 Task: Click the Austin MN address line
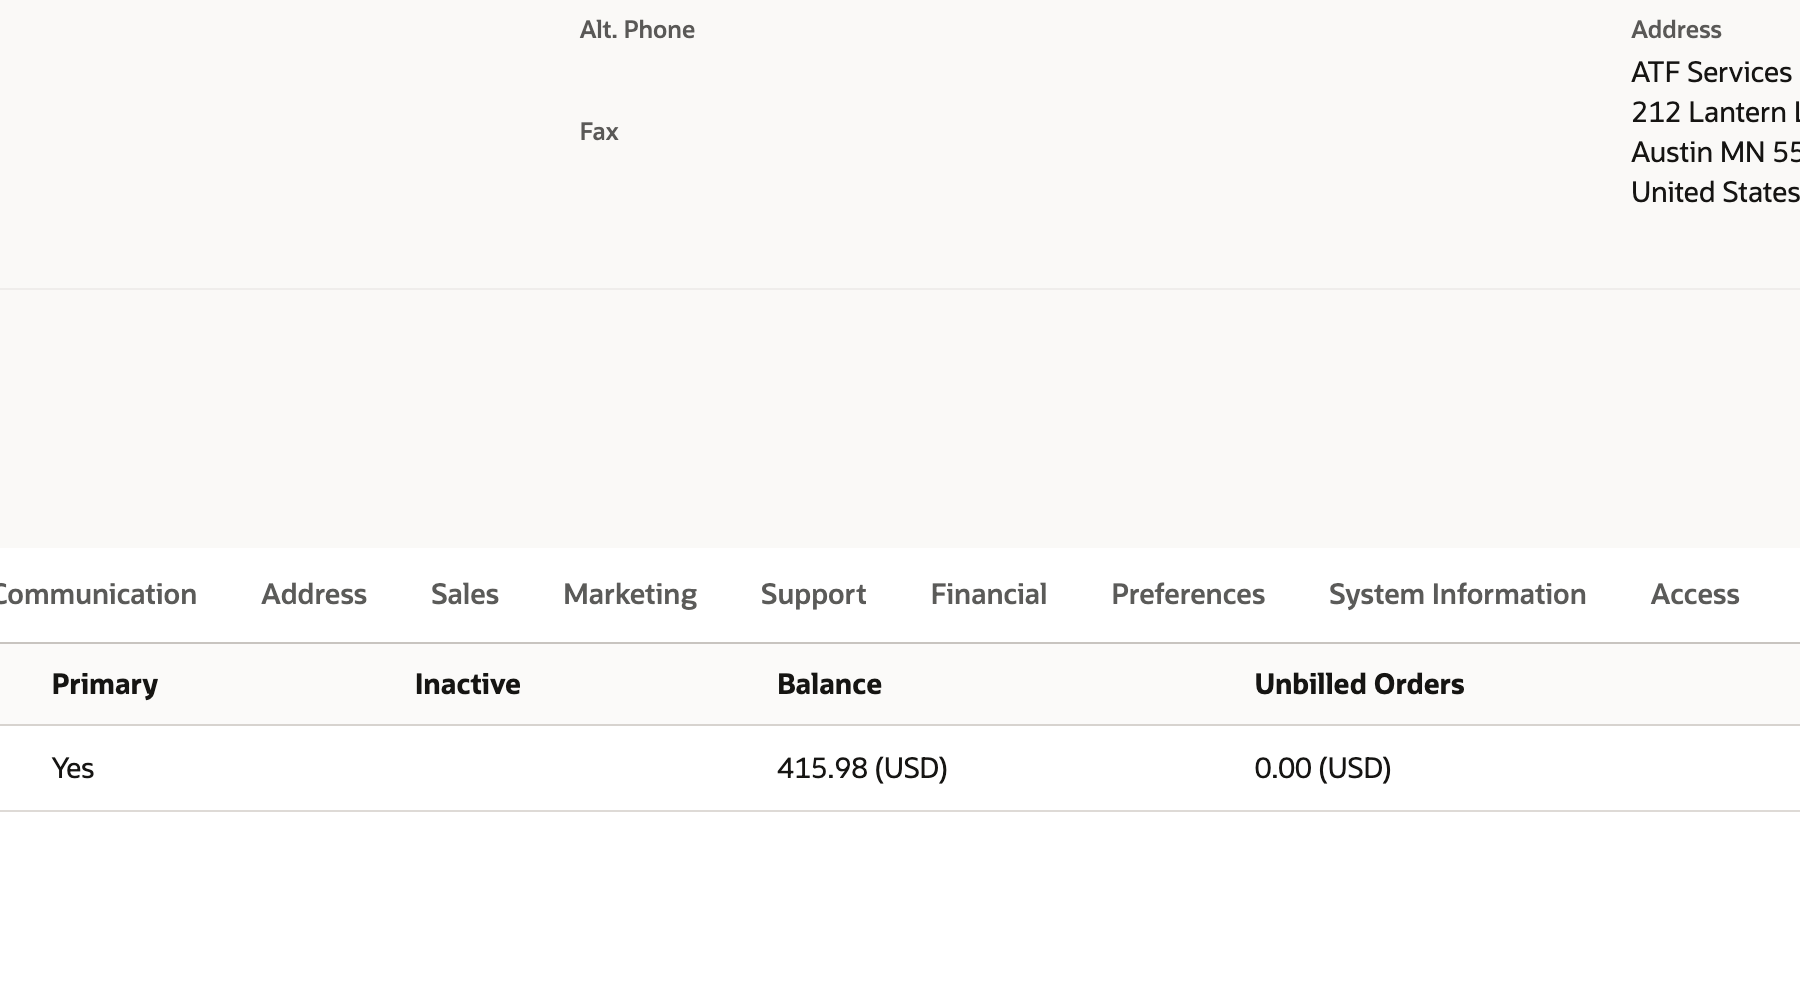(x=1715, y=152)
